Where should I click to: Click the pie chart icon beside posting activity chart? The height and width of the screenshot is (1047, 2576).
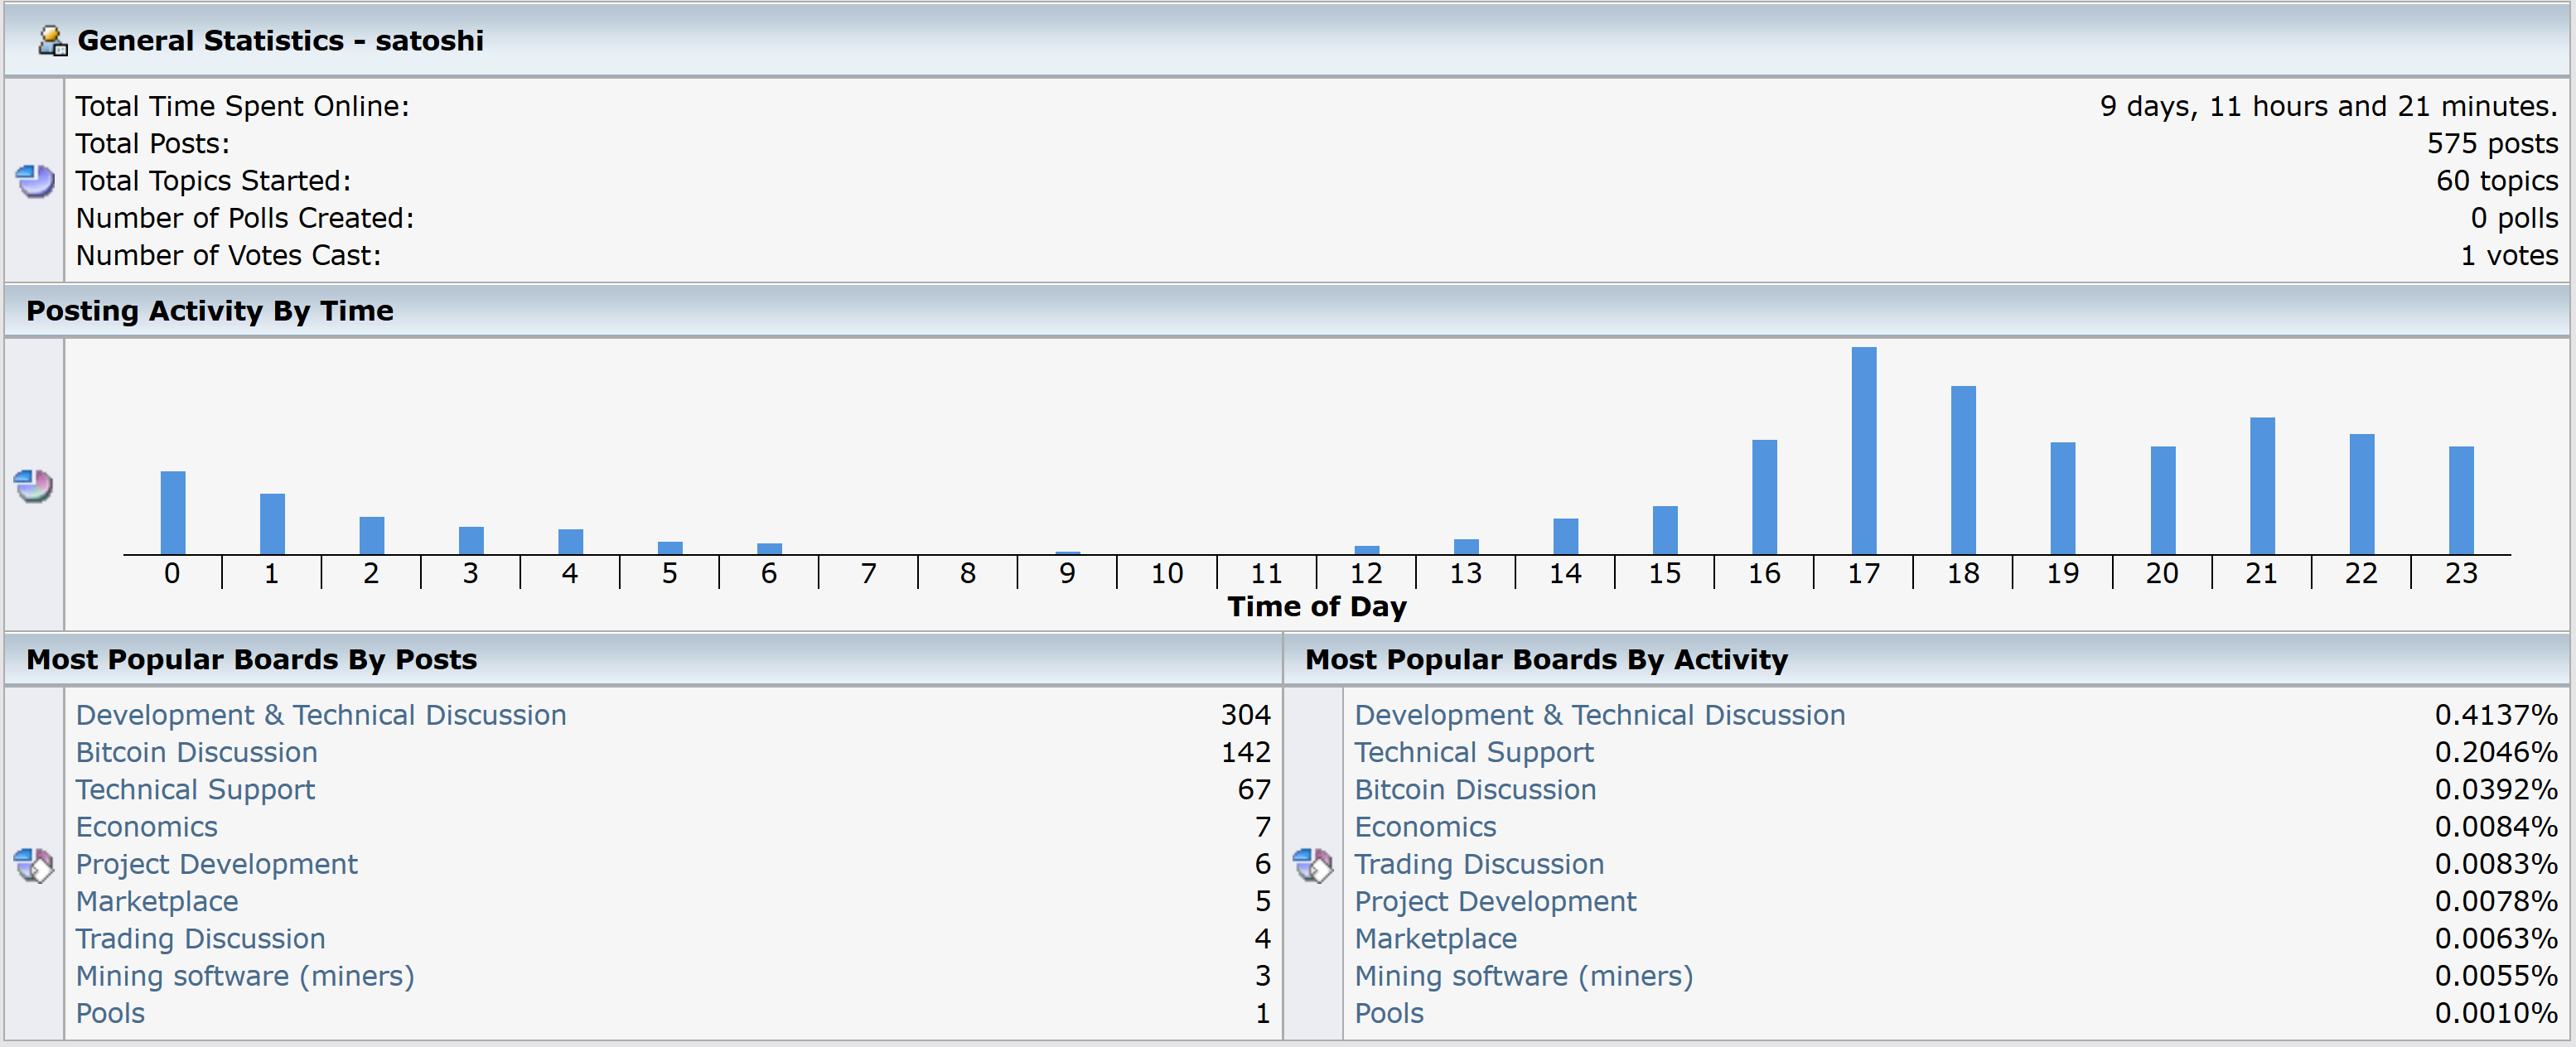33,486
